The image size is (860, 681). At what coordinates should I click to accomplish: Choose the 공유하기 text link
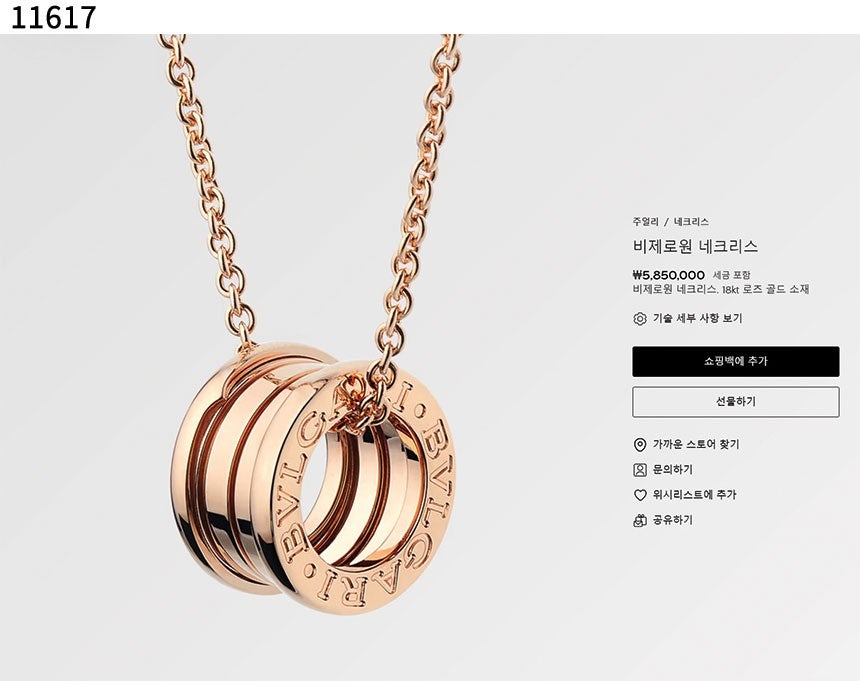672,520
